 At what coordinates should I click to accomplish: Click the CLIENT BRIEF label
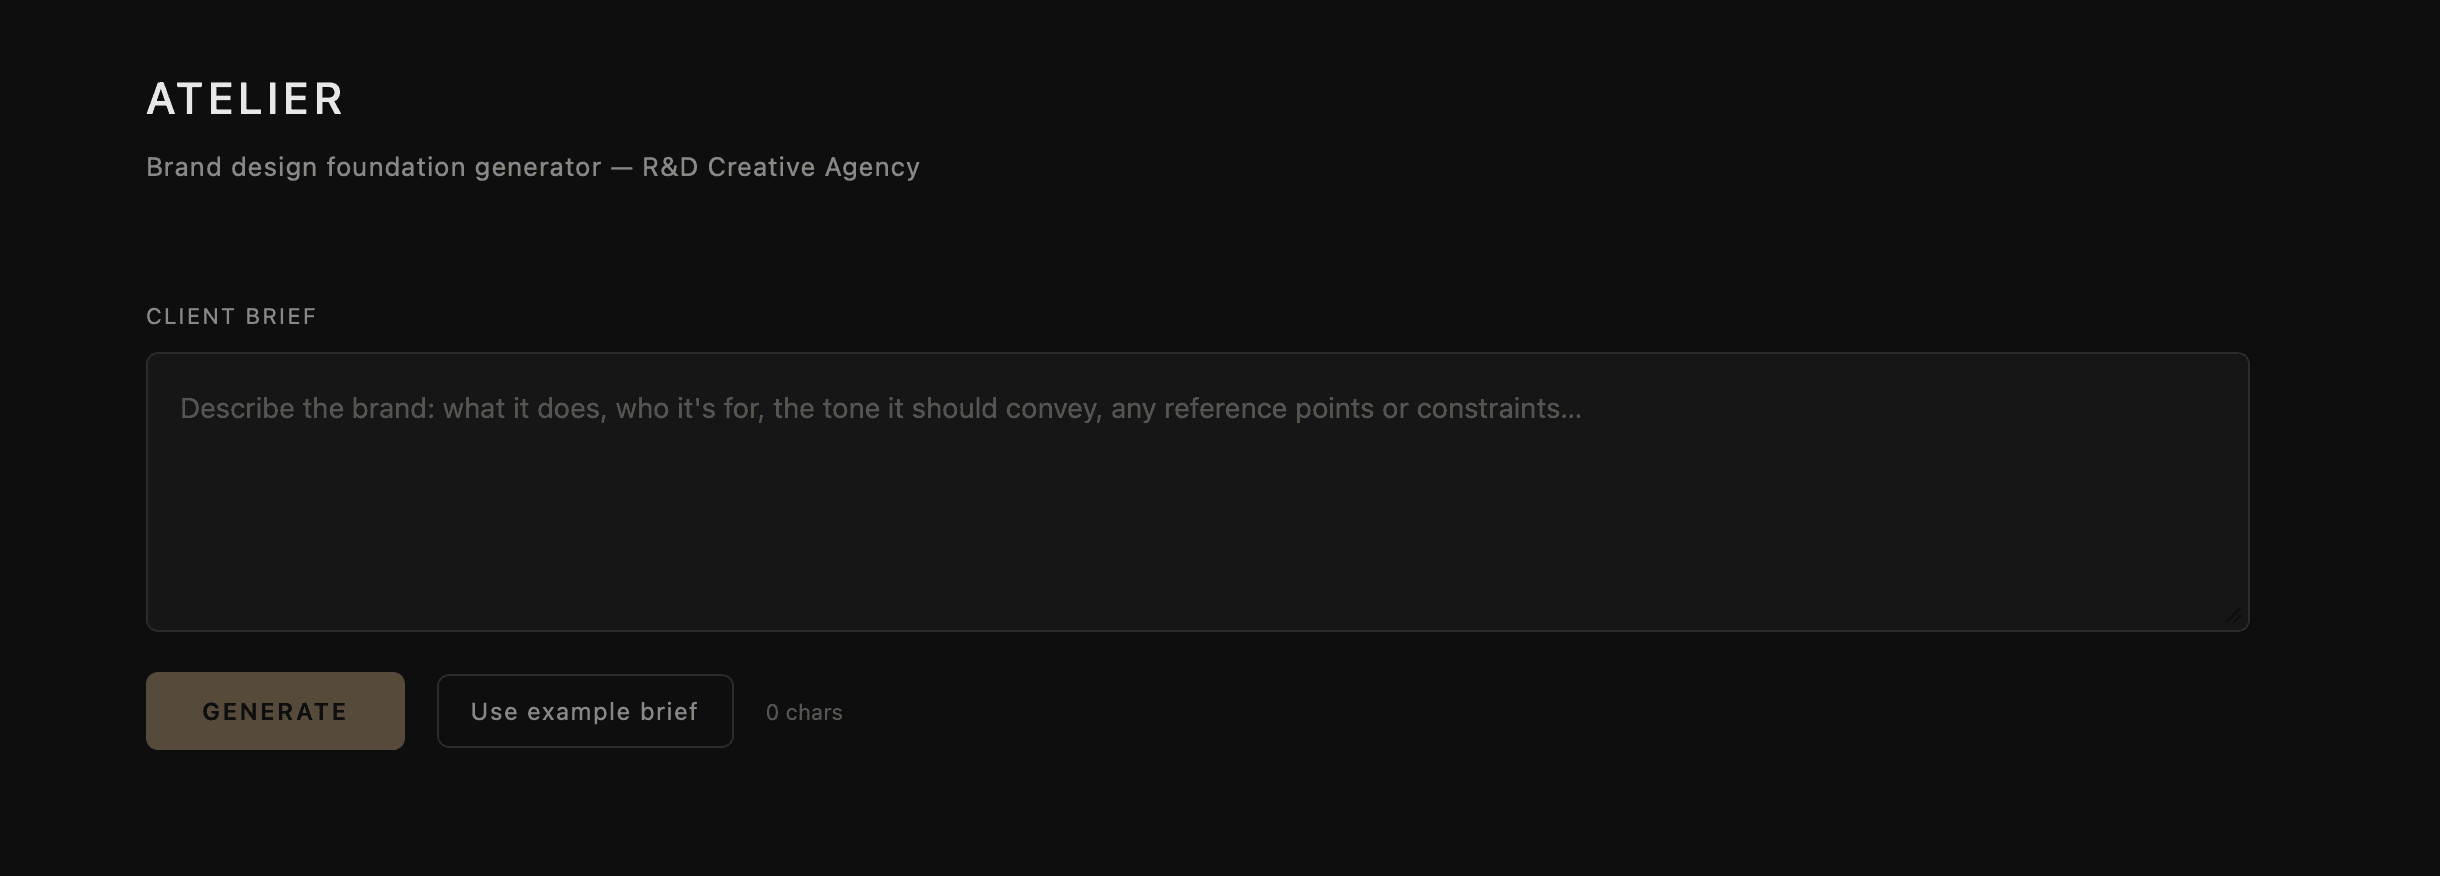(231, 316)
